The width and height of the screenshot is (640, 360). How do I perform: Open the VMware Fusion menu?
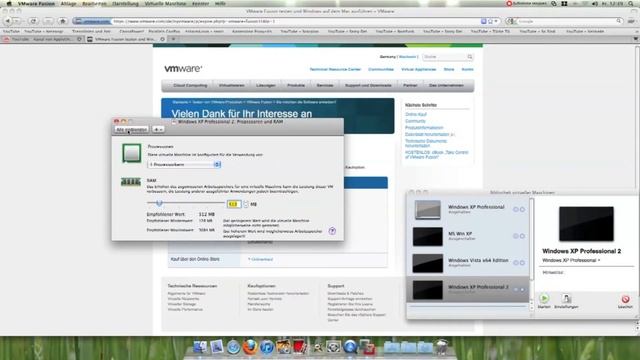[36, 3]
